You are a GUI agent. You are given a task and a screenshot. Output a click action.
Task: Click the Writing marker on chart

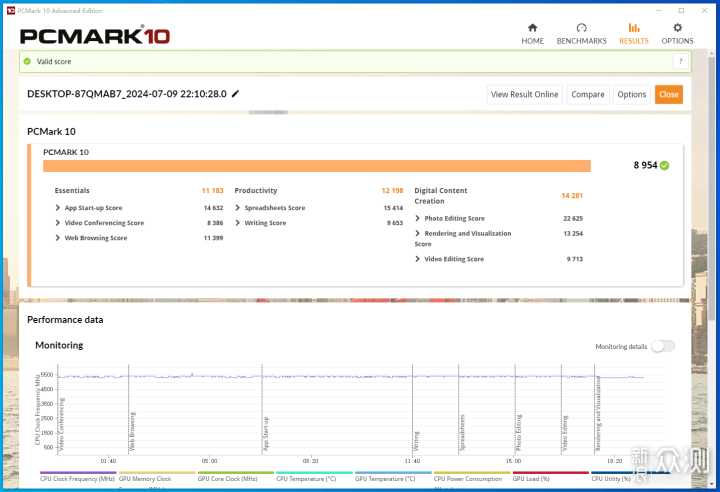click(x=416, y=441)
